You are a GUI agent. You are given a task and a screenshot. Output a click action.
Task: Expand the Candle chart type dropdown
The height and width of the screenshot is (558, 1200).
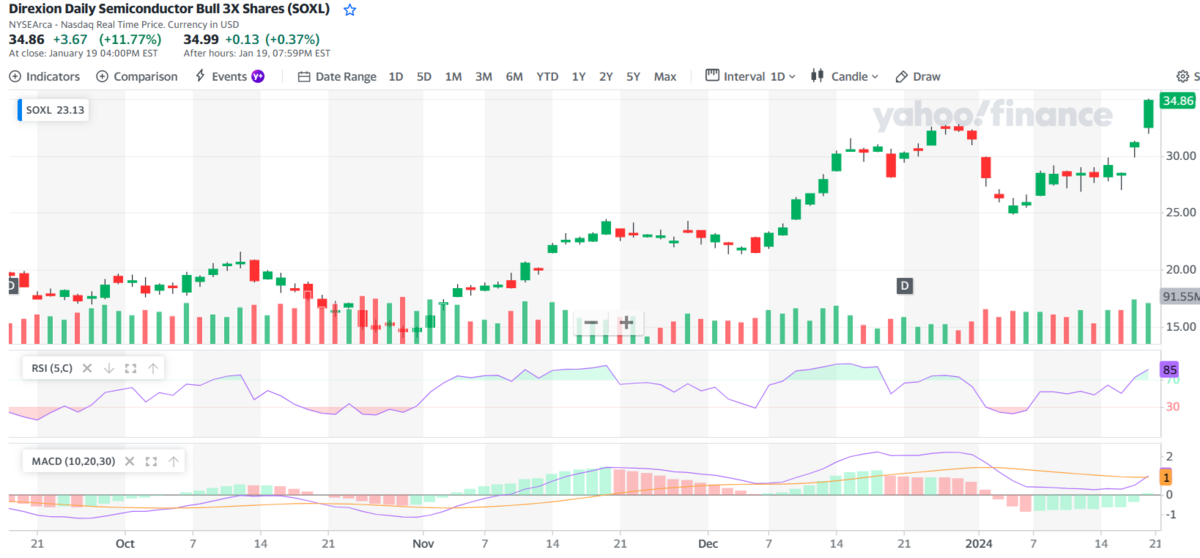[x=845, y=76]
